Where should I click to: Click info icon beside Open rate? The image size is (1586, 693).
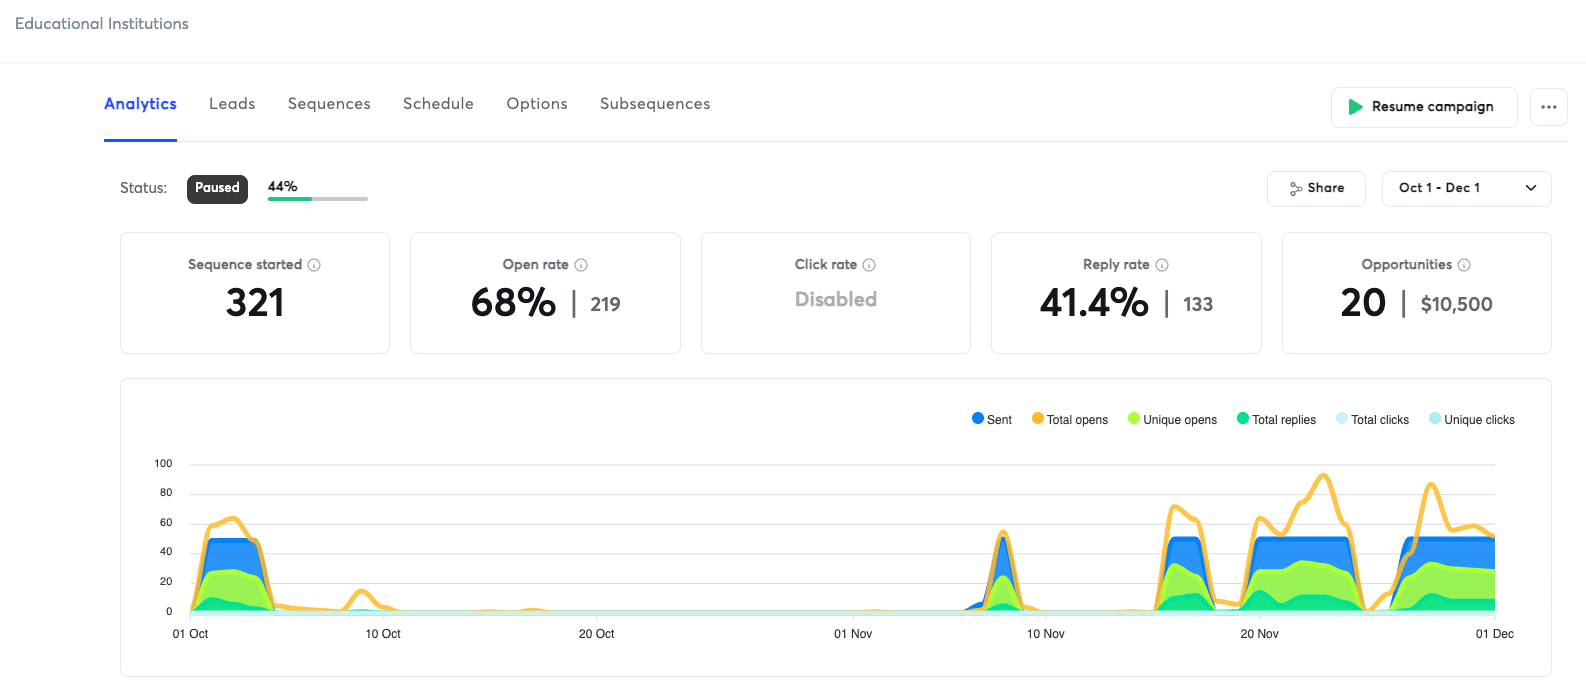tap(581, 265)
